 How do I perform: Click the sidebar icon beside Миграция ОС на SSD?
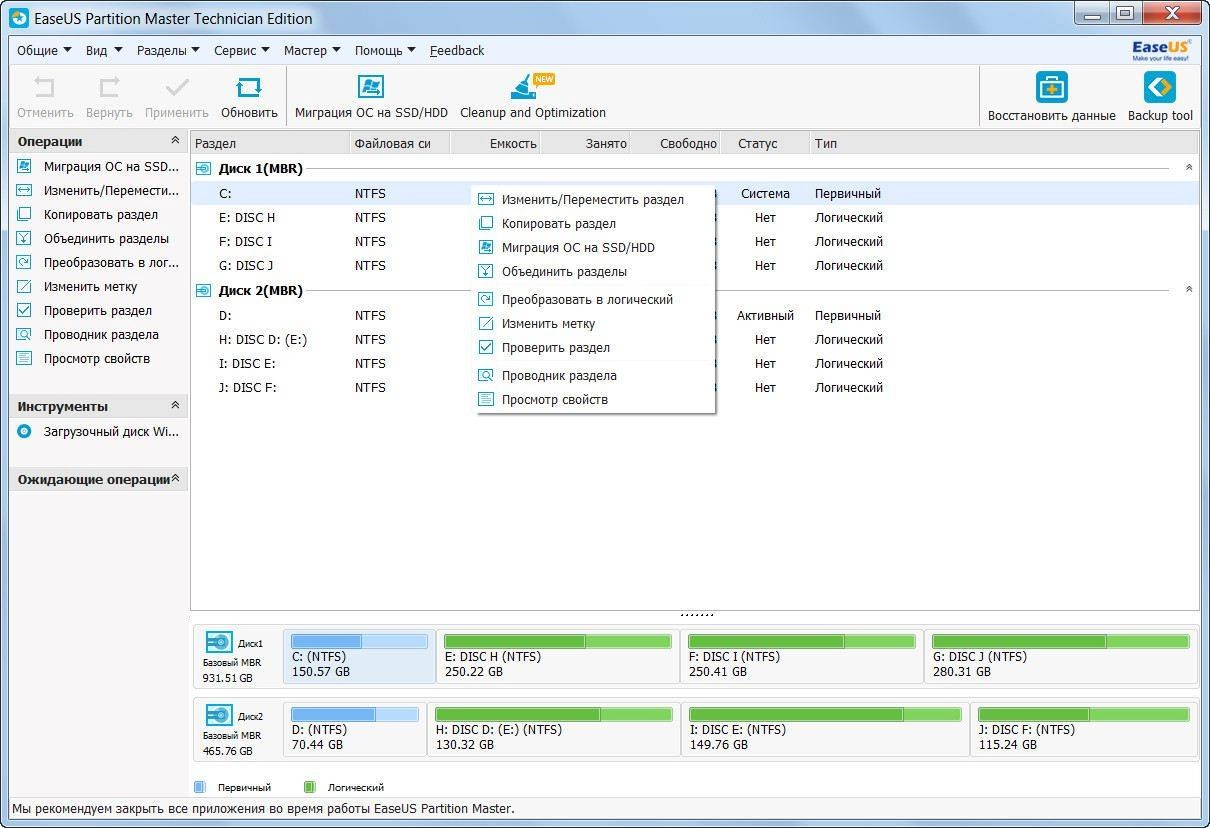coord(24,166)
